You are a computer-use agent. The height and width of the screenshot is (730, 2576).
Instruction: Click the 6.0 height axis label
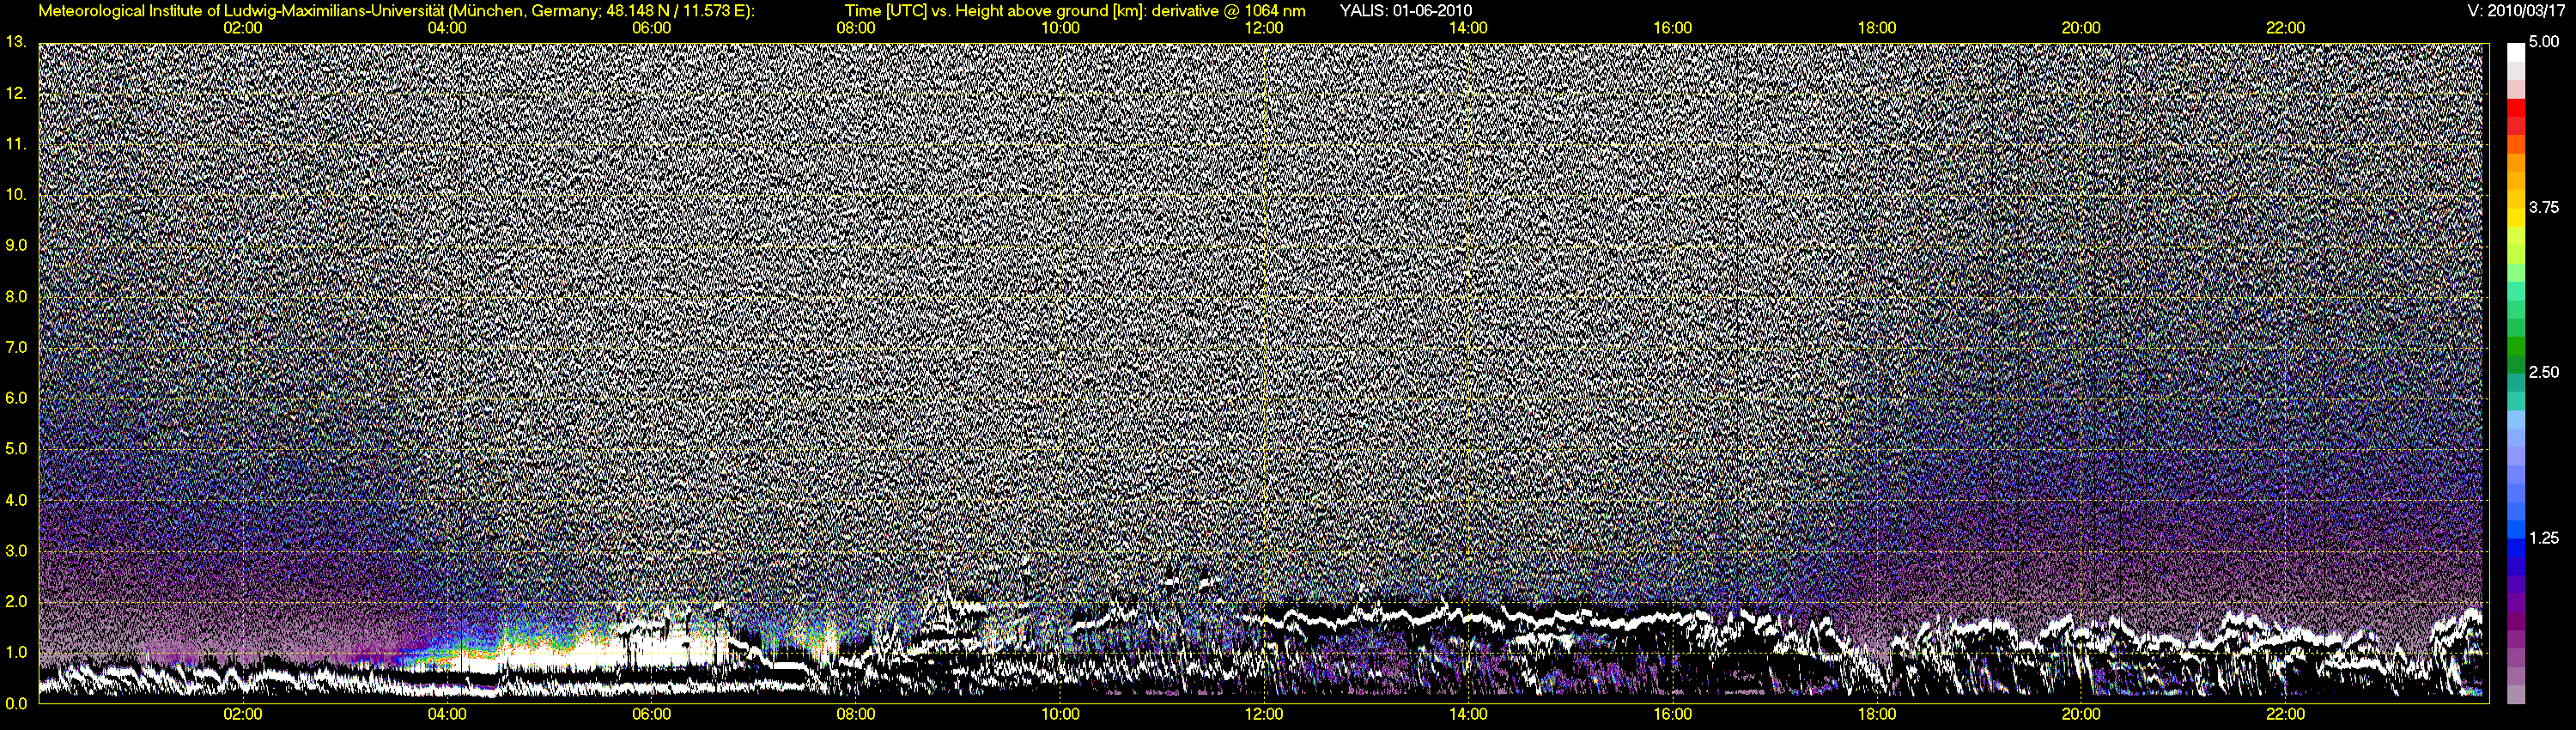pos(16,398)
